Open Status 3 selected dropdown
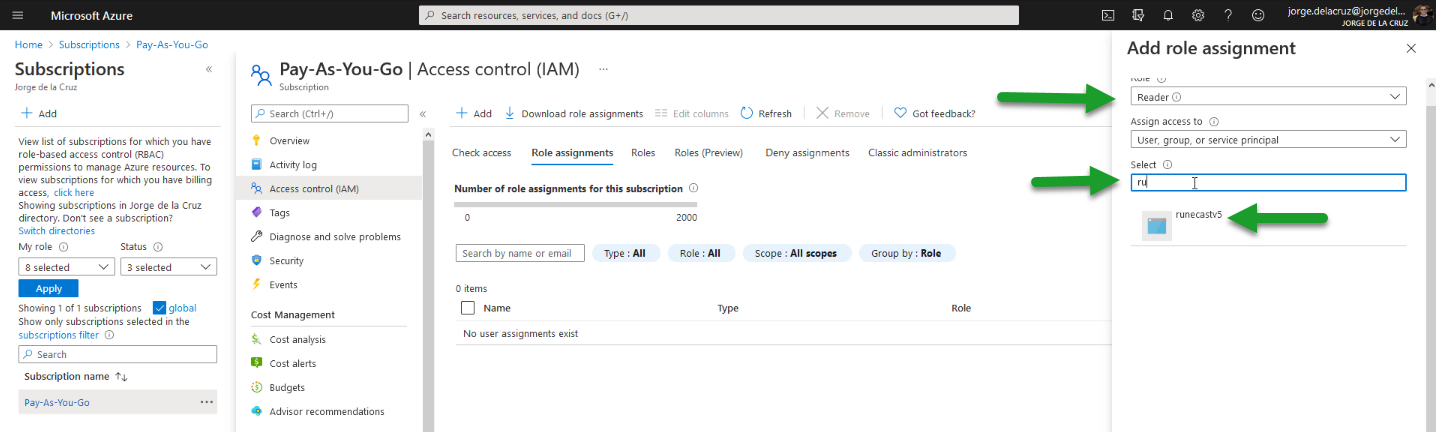Screen dimensions: 1436x432 (168, 267)
